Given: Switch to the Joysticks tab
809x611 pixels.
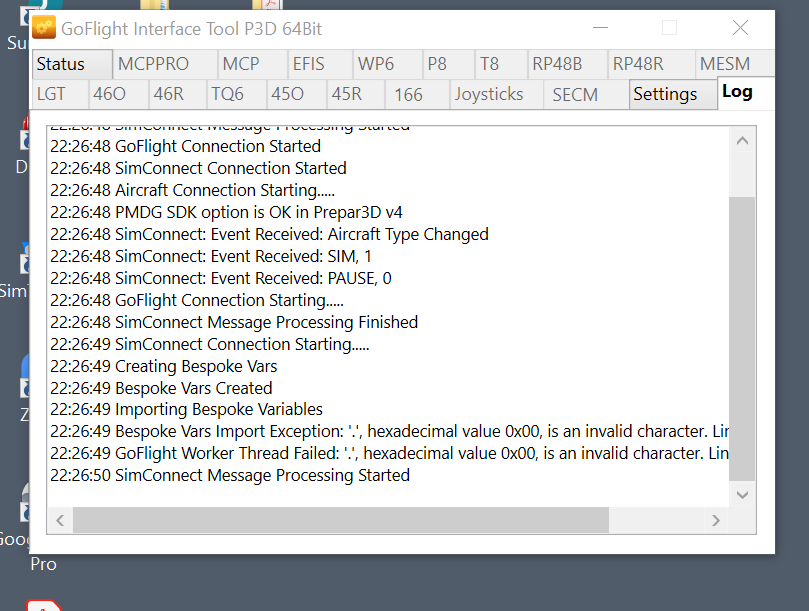Looking at the screenshot, I should pos(489,94).
